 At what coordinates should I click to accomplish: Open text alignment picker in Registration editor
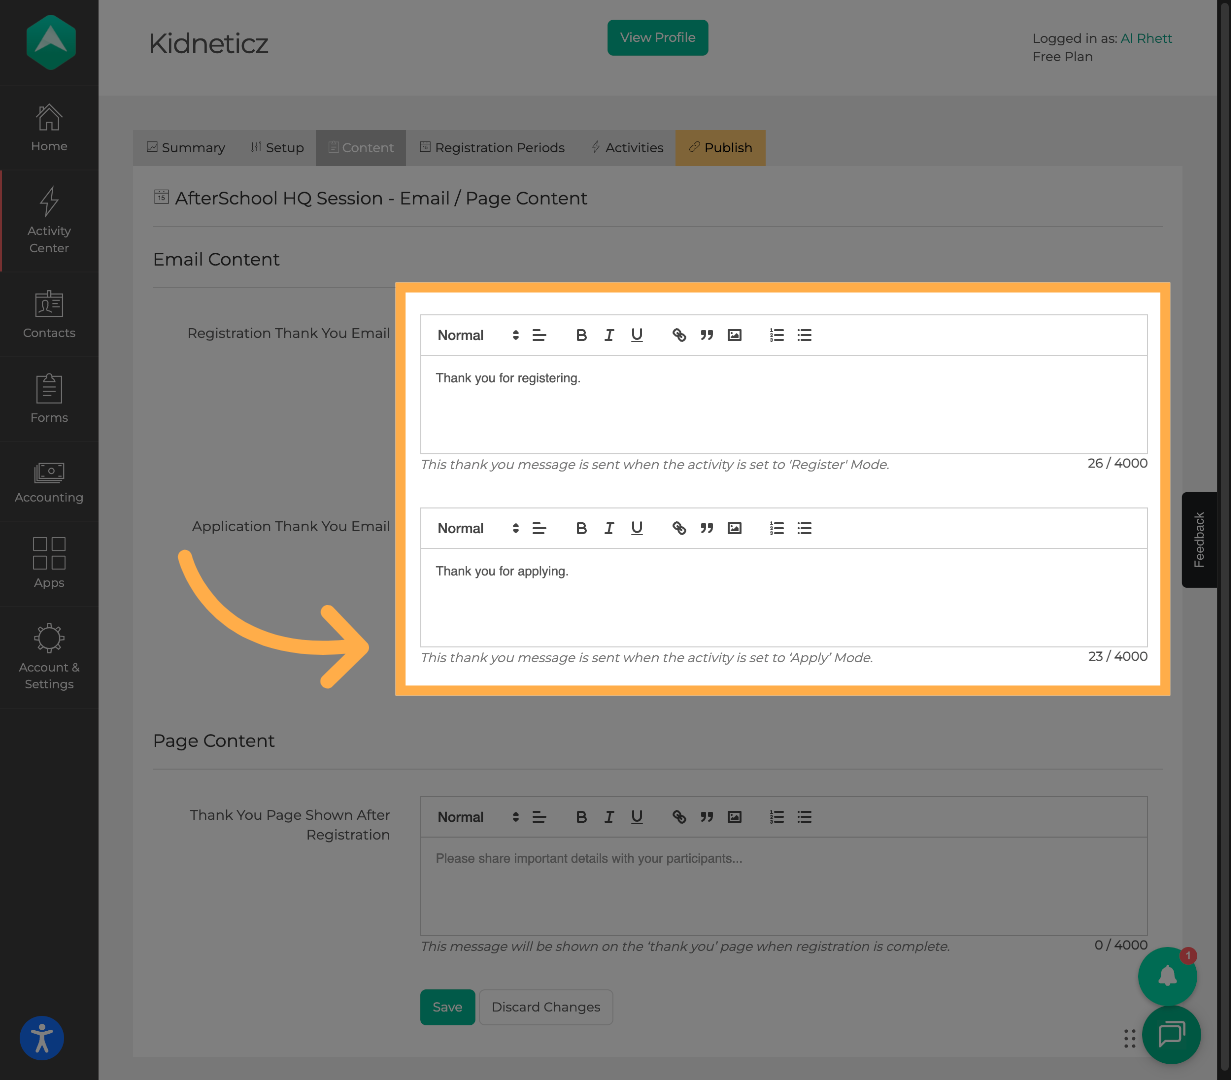(539, 335)
